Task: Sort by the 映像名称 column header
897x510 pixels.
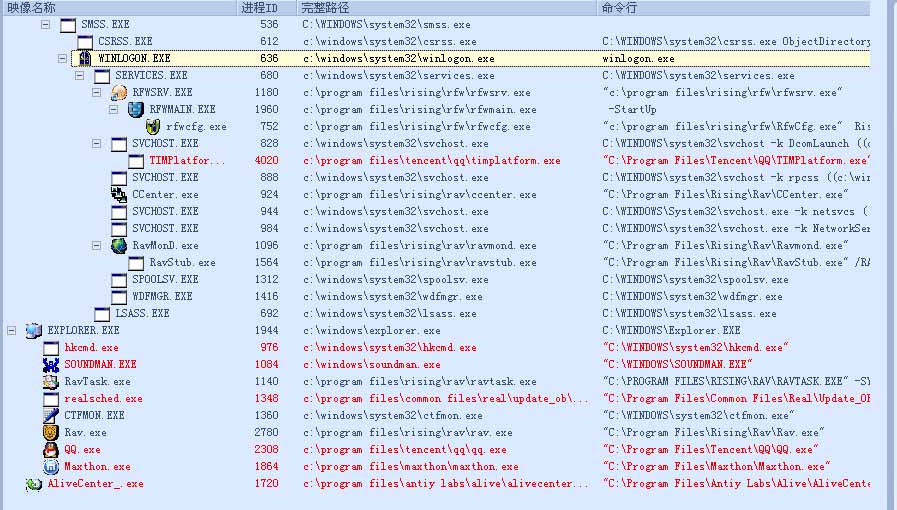Action: [119, 8]
